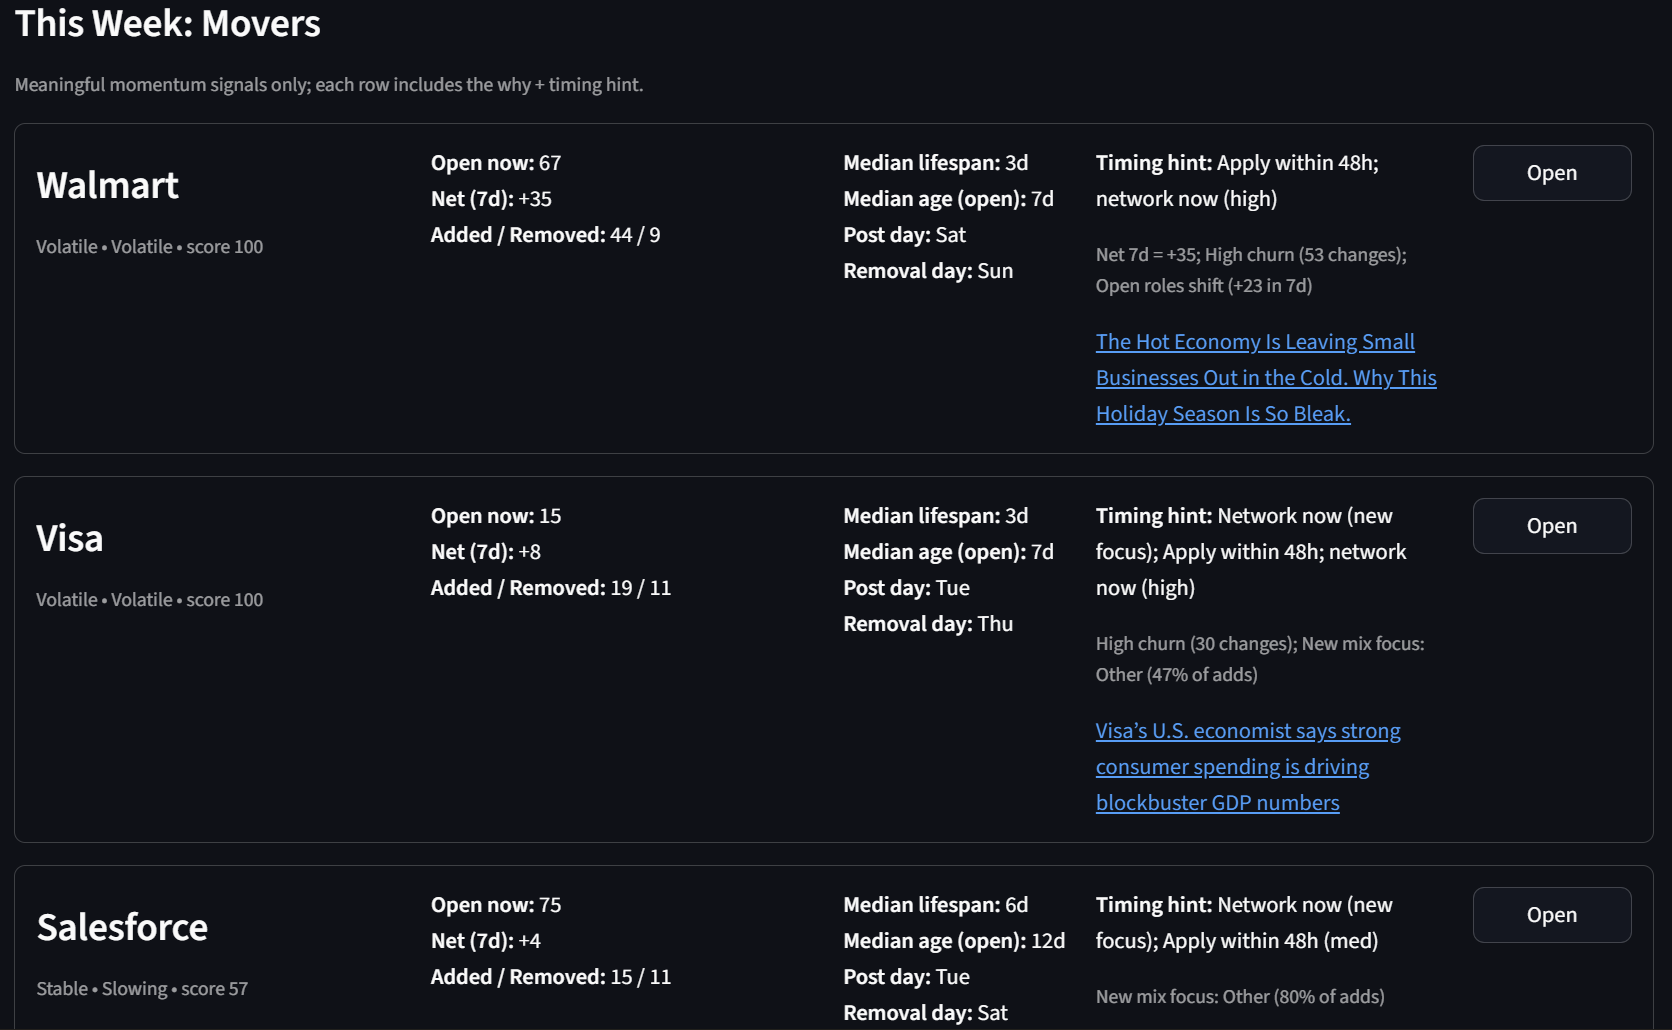
Task: Click Visa's Volatile score 100 label
Action: [150, 600]
